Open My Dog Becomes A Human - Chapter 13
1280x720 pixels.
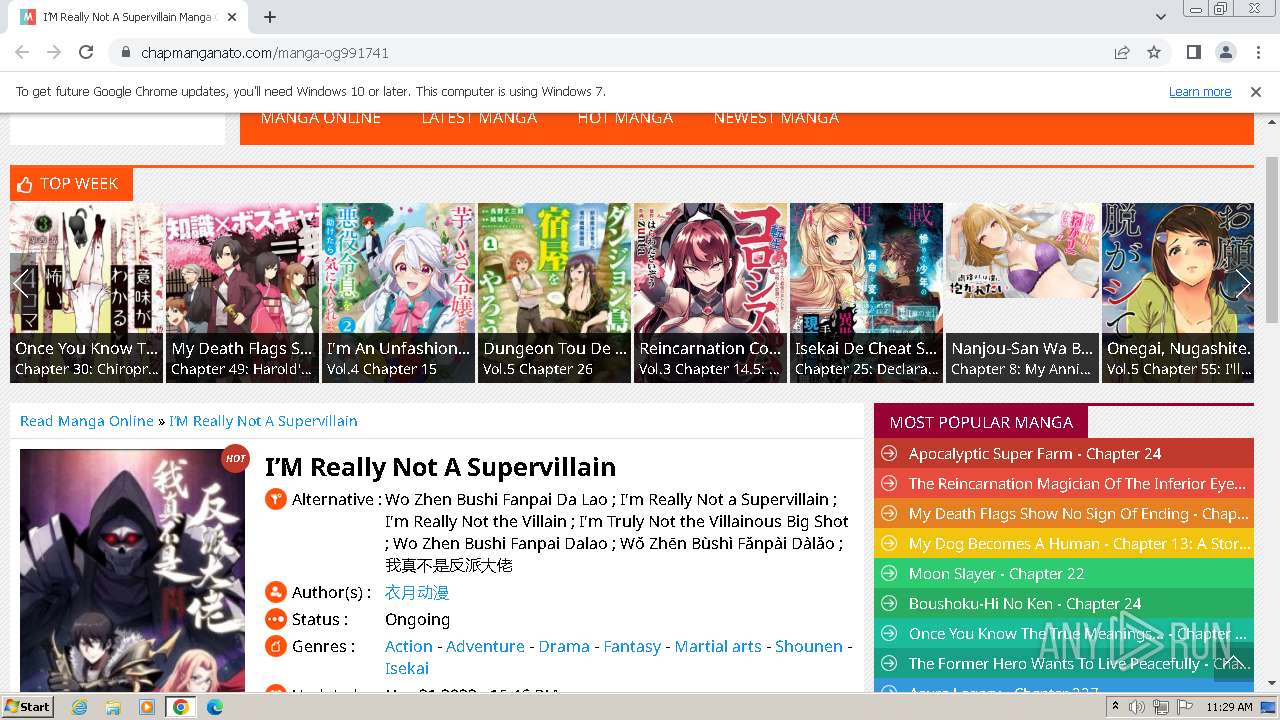(x=1079, y=544)
